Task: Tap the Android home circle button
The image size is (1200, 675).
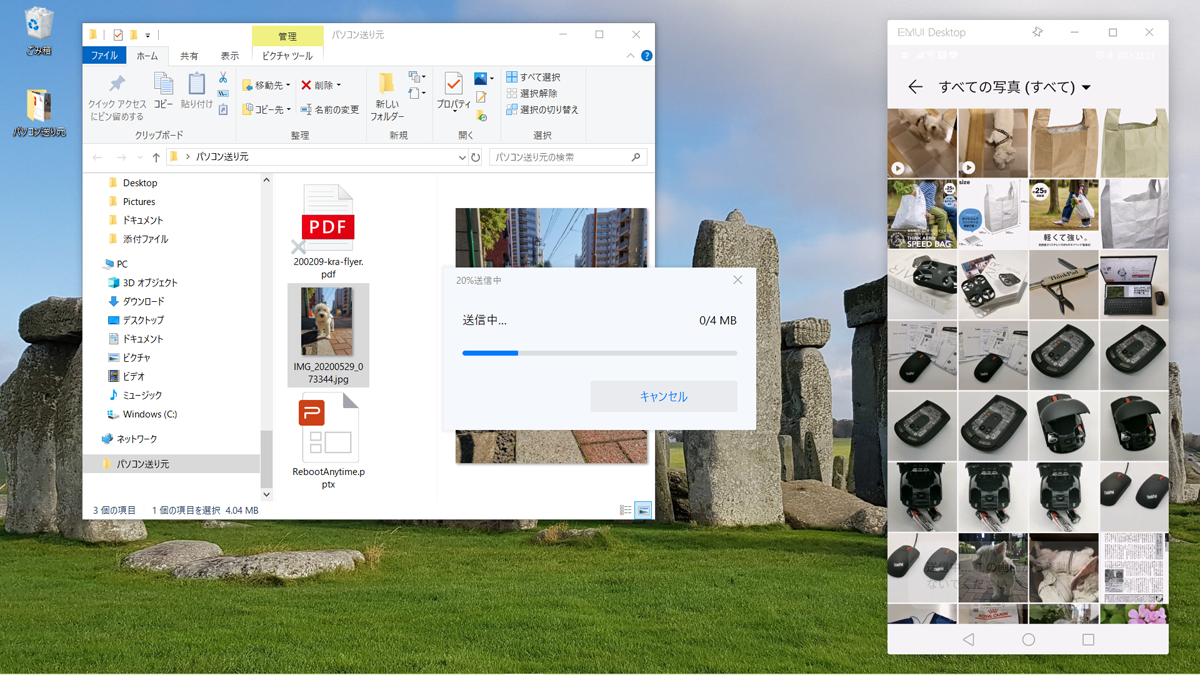Action: pos(1028,639)
